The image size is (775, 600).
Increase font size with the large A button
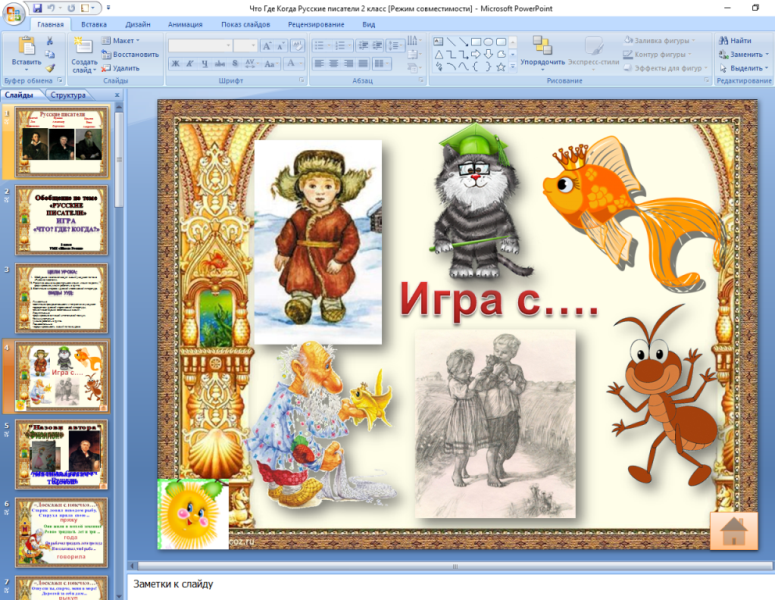[x=267, y=46]
